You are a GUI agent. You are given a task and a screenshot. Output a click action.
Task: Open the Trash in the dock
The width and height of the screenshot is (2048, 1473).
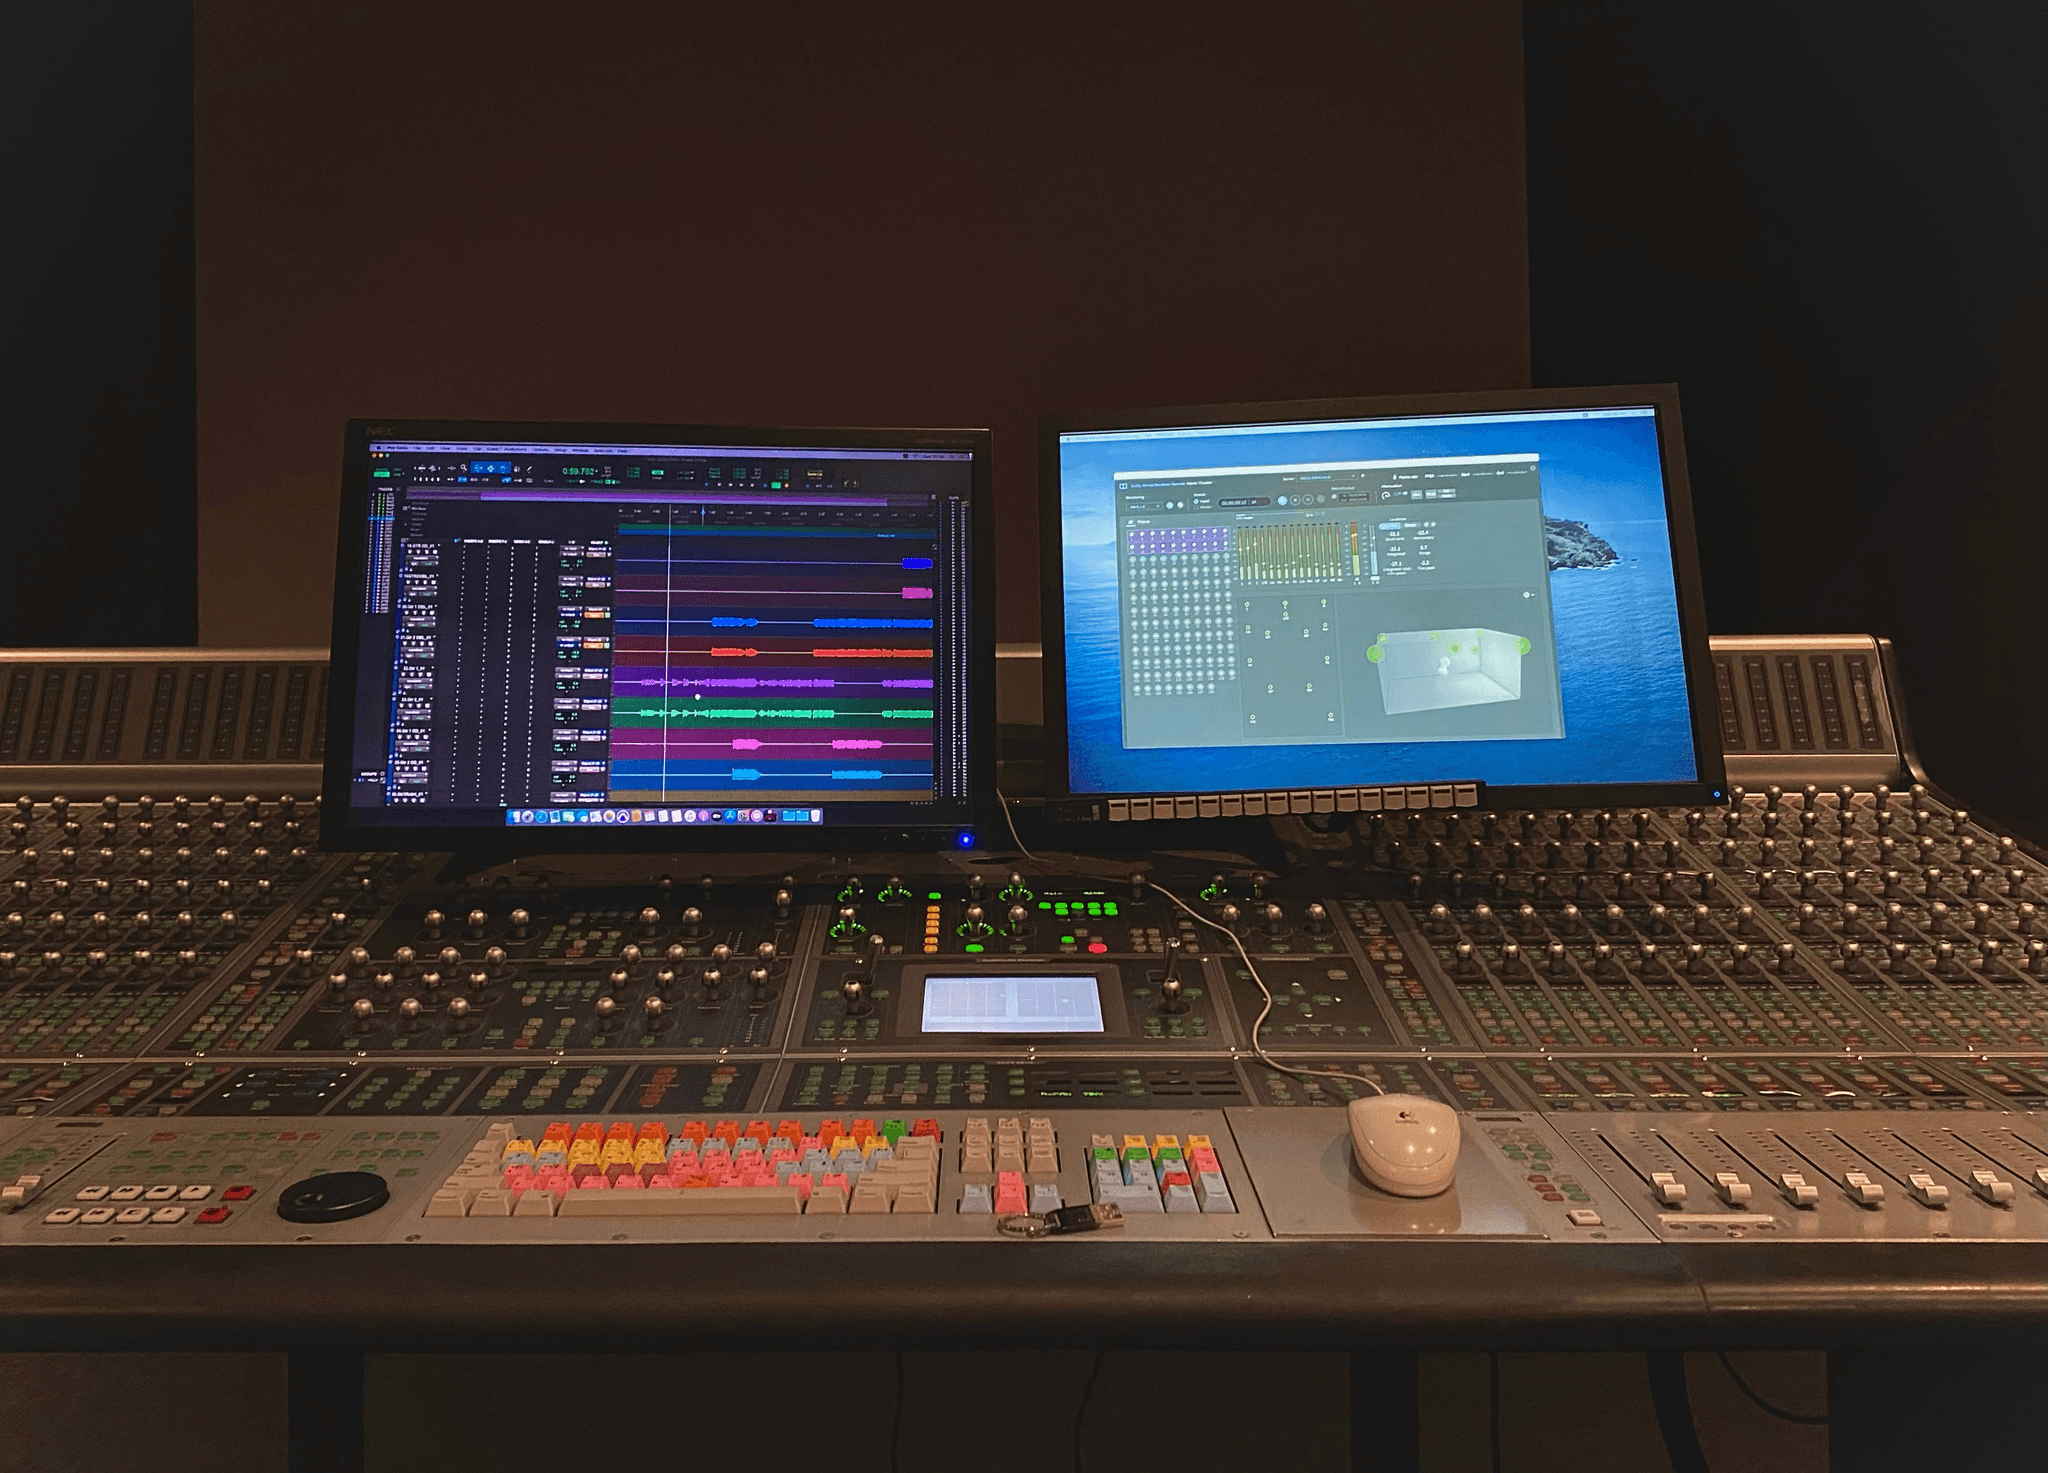point(815,816)
